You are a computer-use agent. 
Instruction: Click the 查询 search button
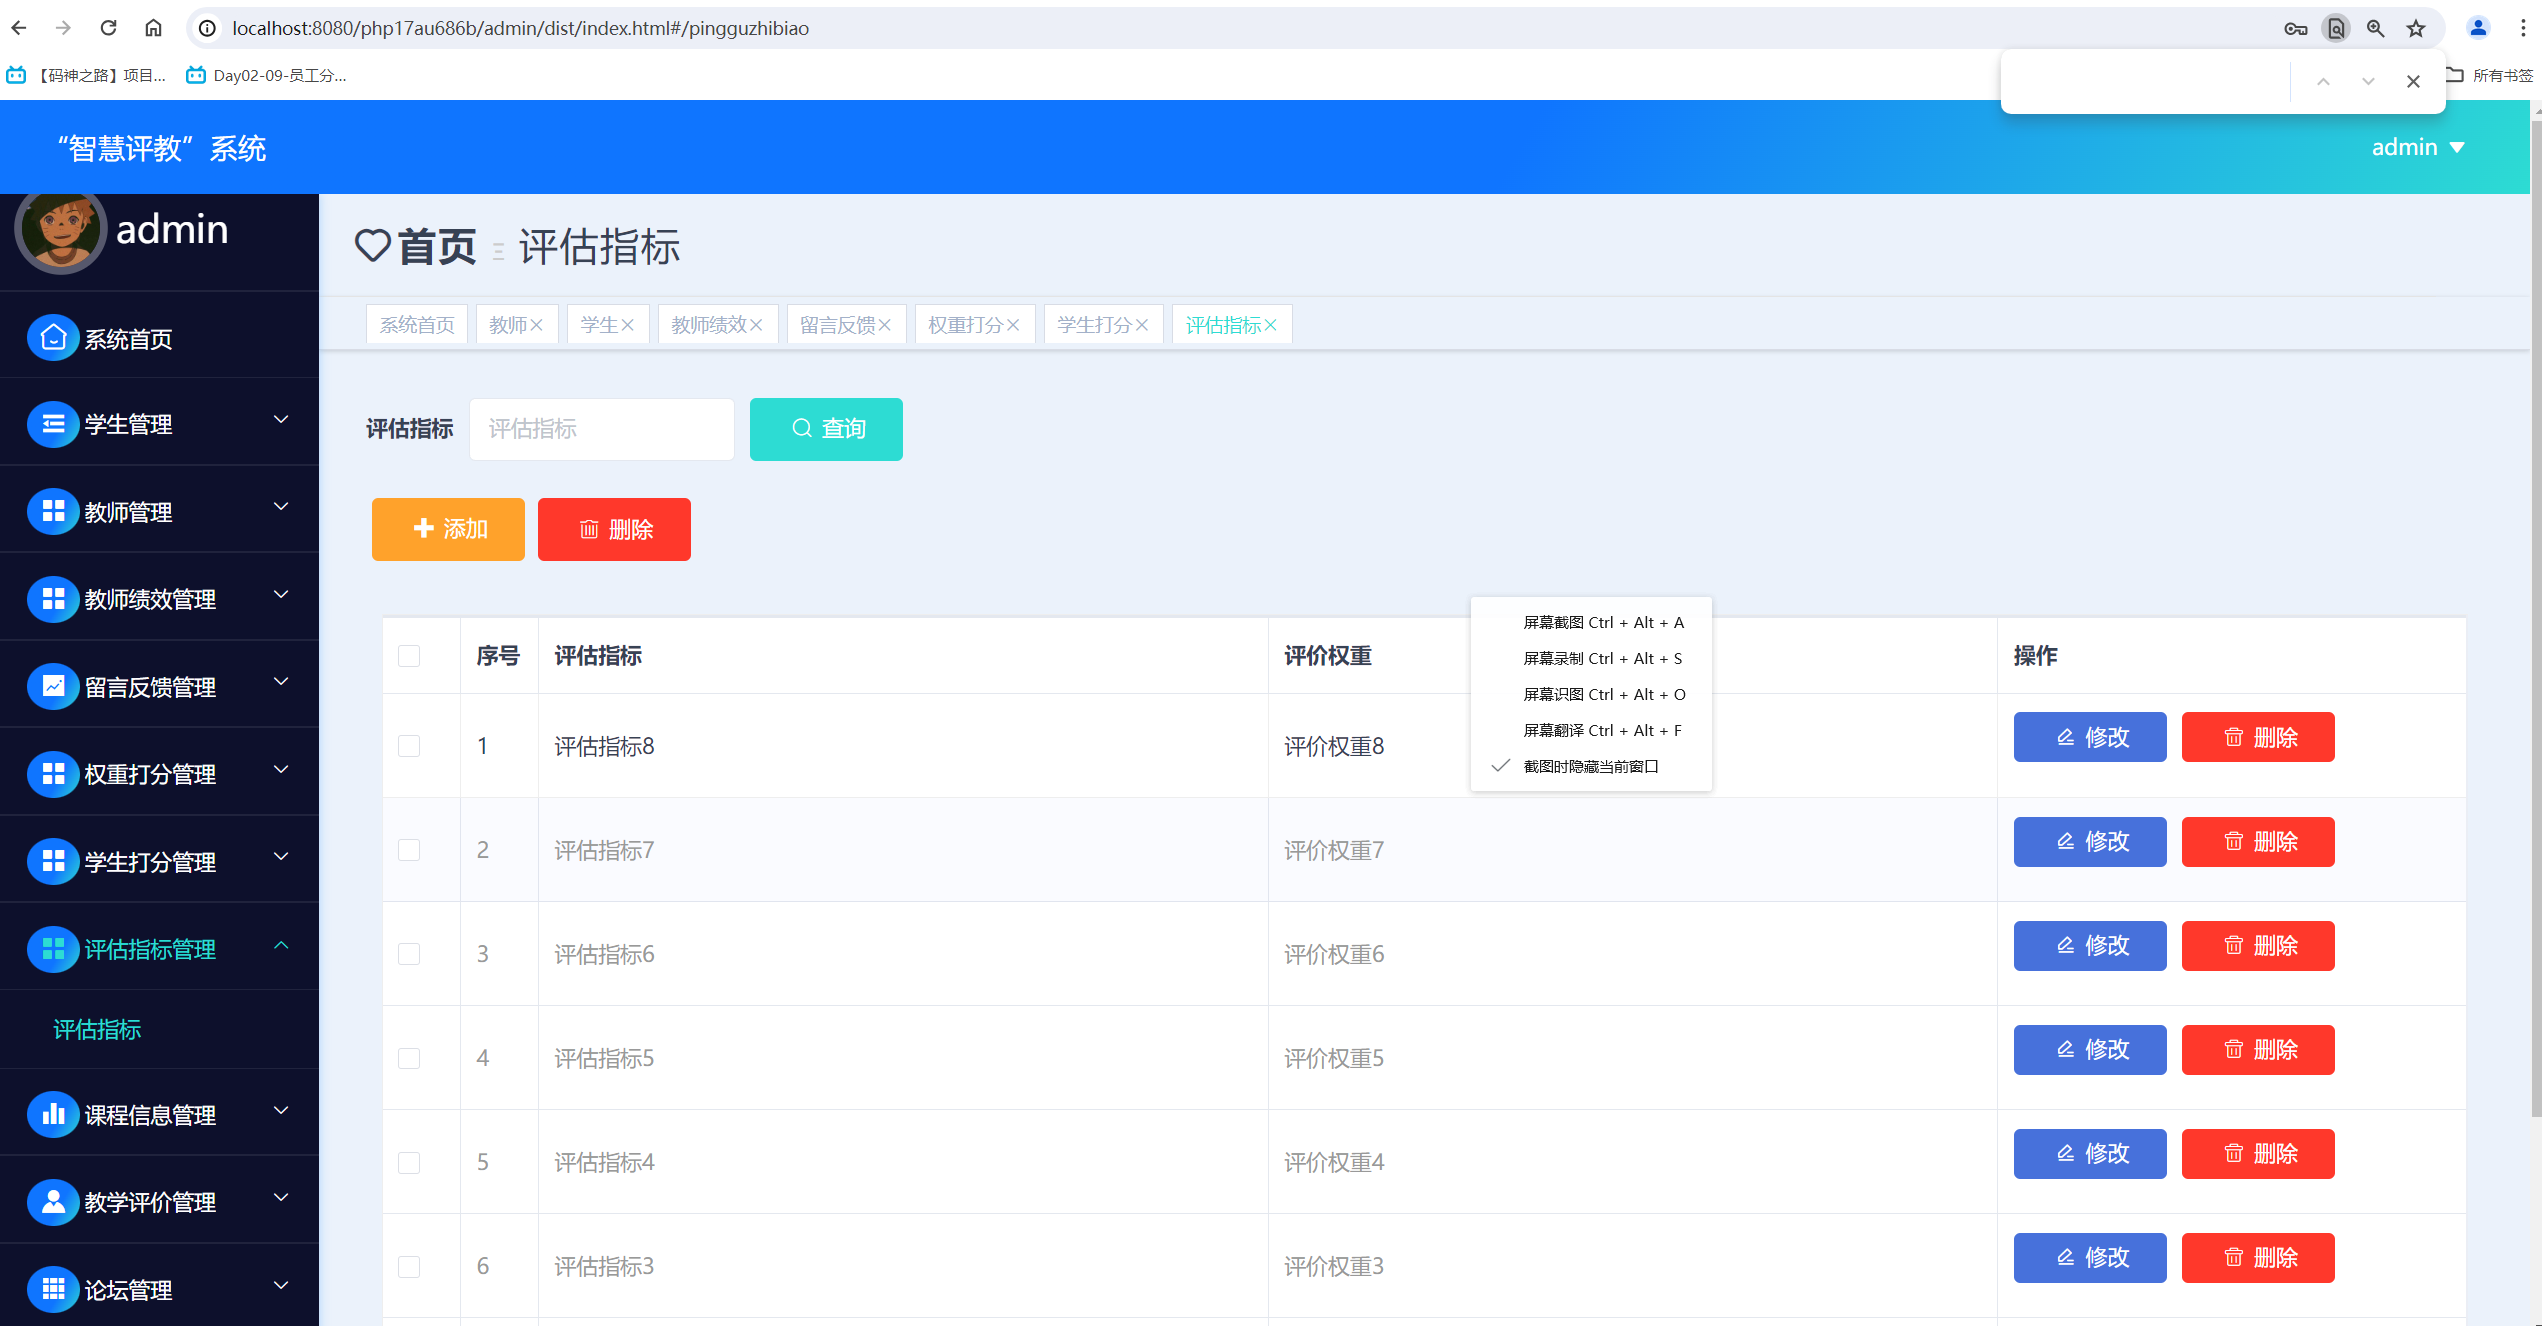tap(826, 429)
